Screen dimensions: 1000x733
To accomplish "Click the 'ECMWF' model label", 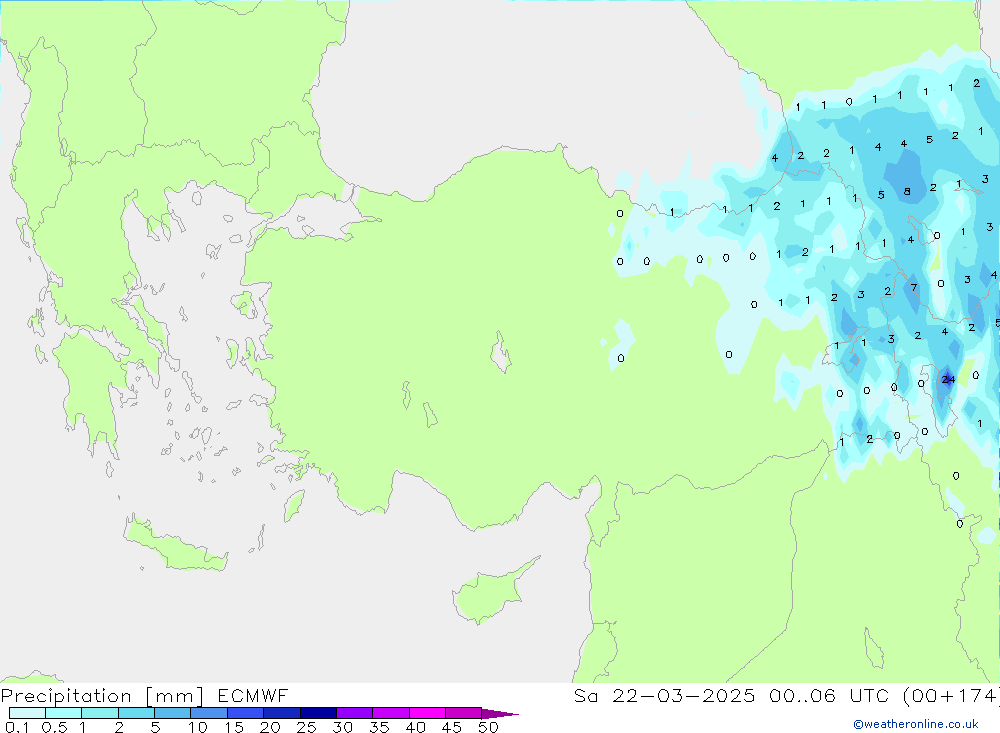I will [x=253, y=696].
